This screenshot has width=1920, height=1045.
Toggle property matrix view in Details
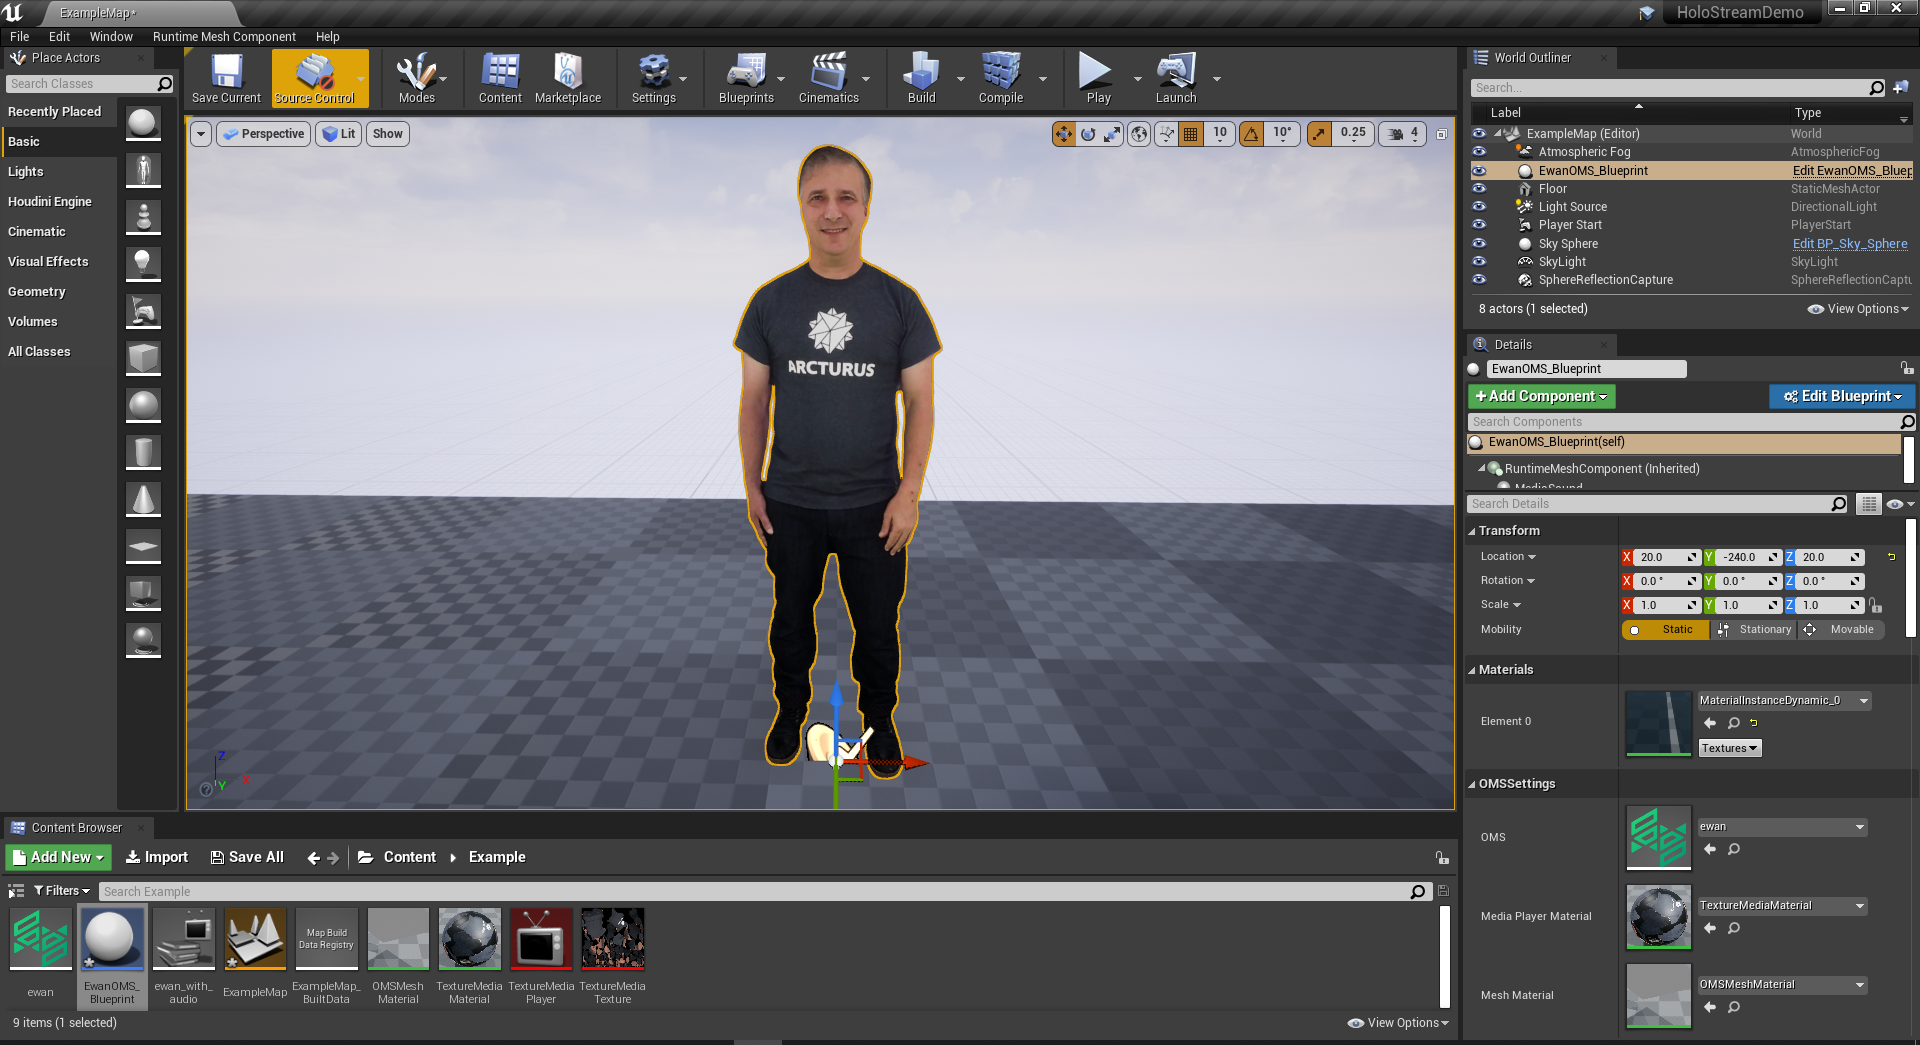click(x=1868, y=504)
